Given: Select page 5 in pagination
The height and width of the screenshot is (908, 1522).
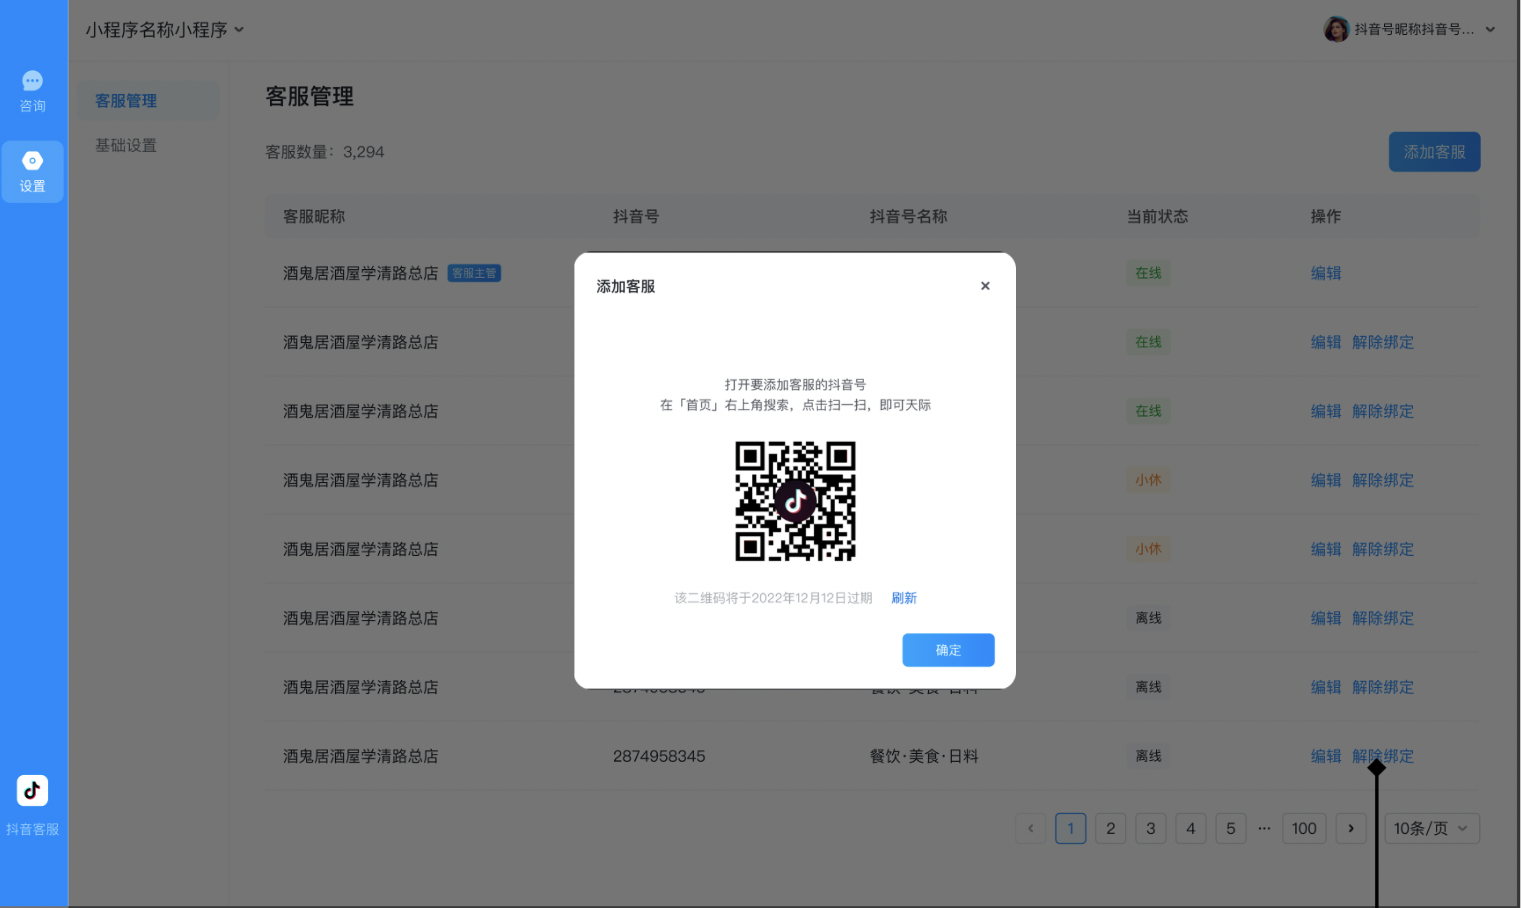Looking at the screenshot, I should [x=1231, y=828].
